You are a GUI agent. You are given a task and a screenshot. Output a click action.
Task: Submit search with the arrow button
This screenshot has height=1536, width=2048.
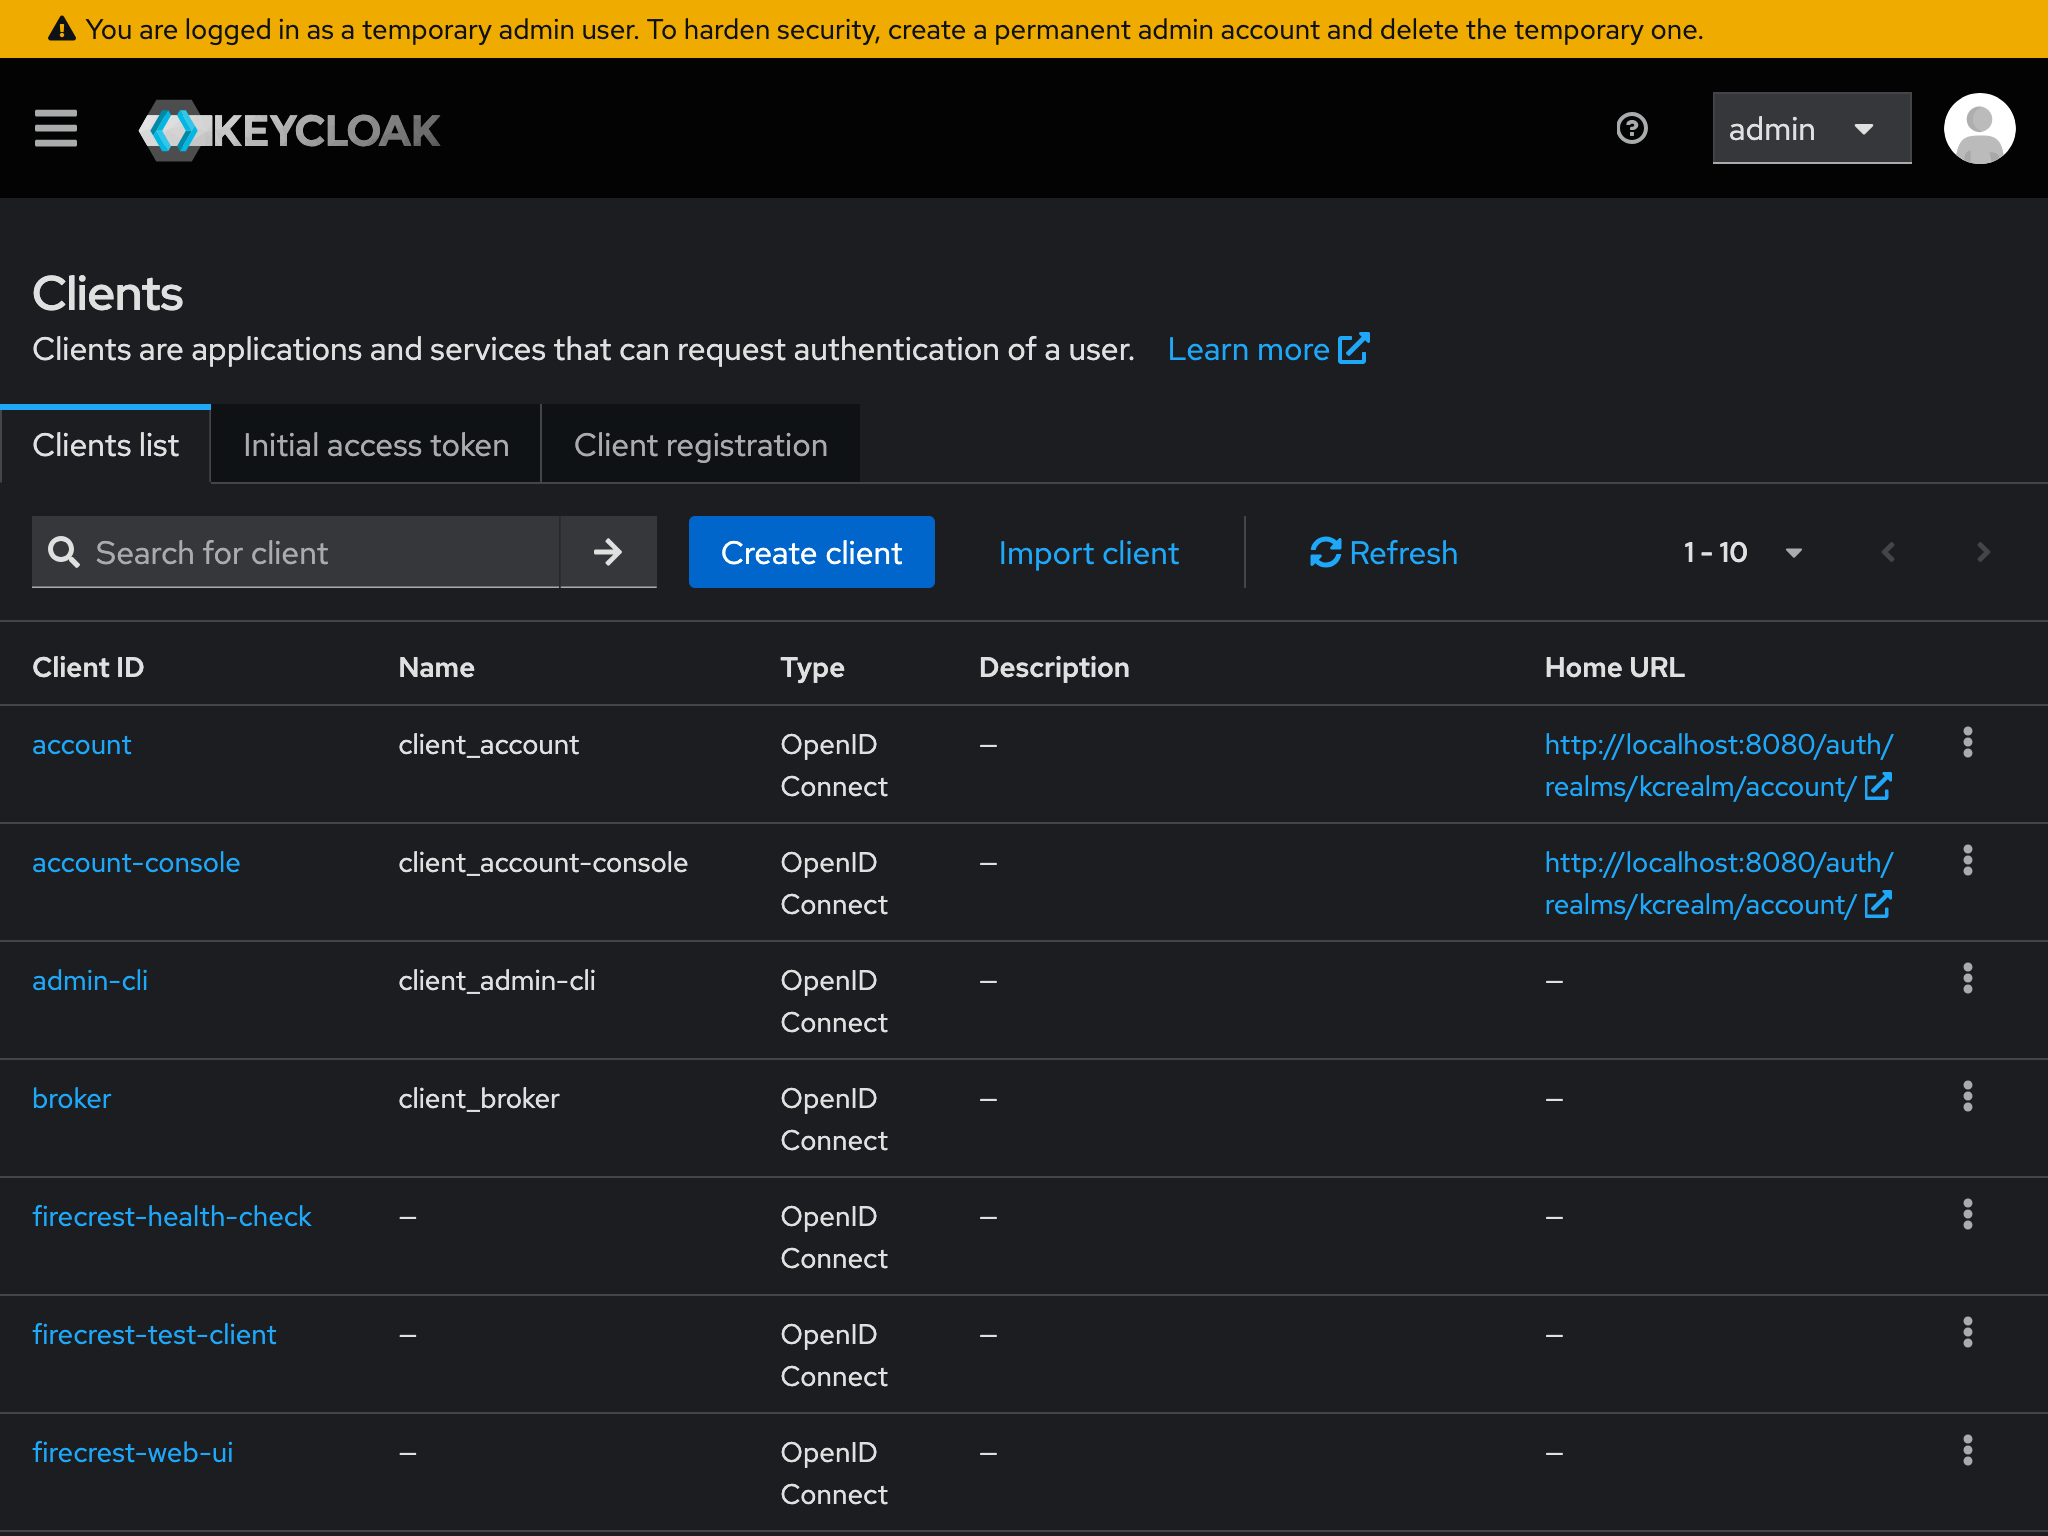(608, 552)
